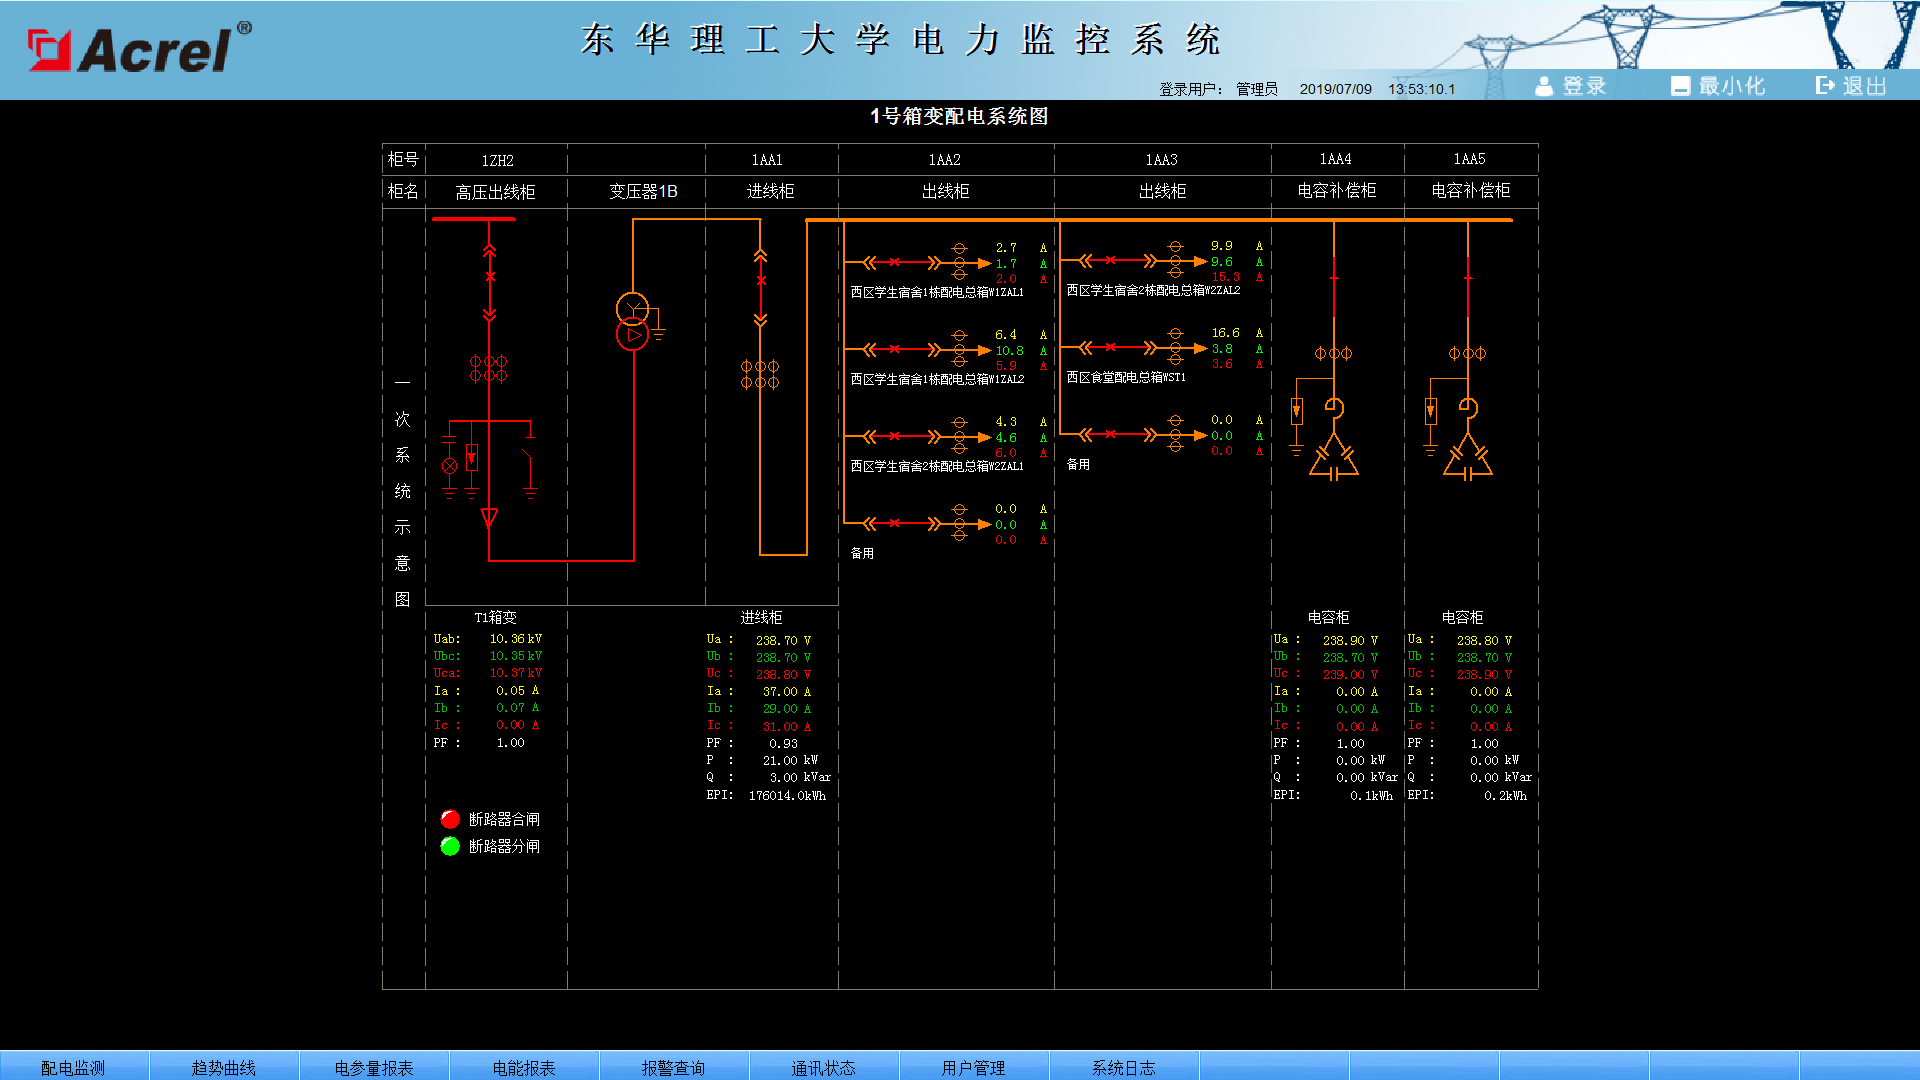Click cabinet number 1ZH2
This screenshot has height=1080, width=1920.
click(497, 160)
